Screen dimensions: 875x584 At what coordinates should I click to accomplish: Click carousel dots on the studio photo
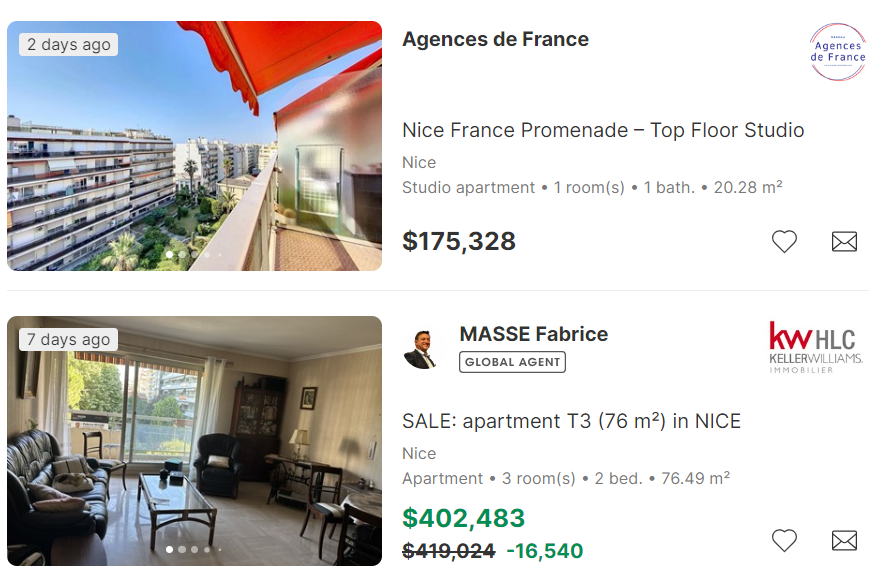[194, 254]
